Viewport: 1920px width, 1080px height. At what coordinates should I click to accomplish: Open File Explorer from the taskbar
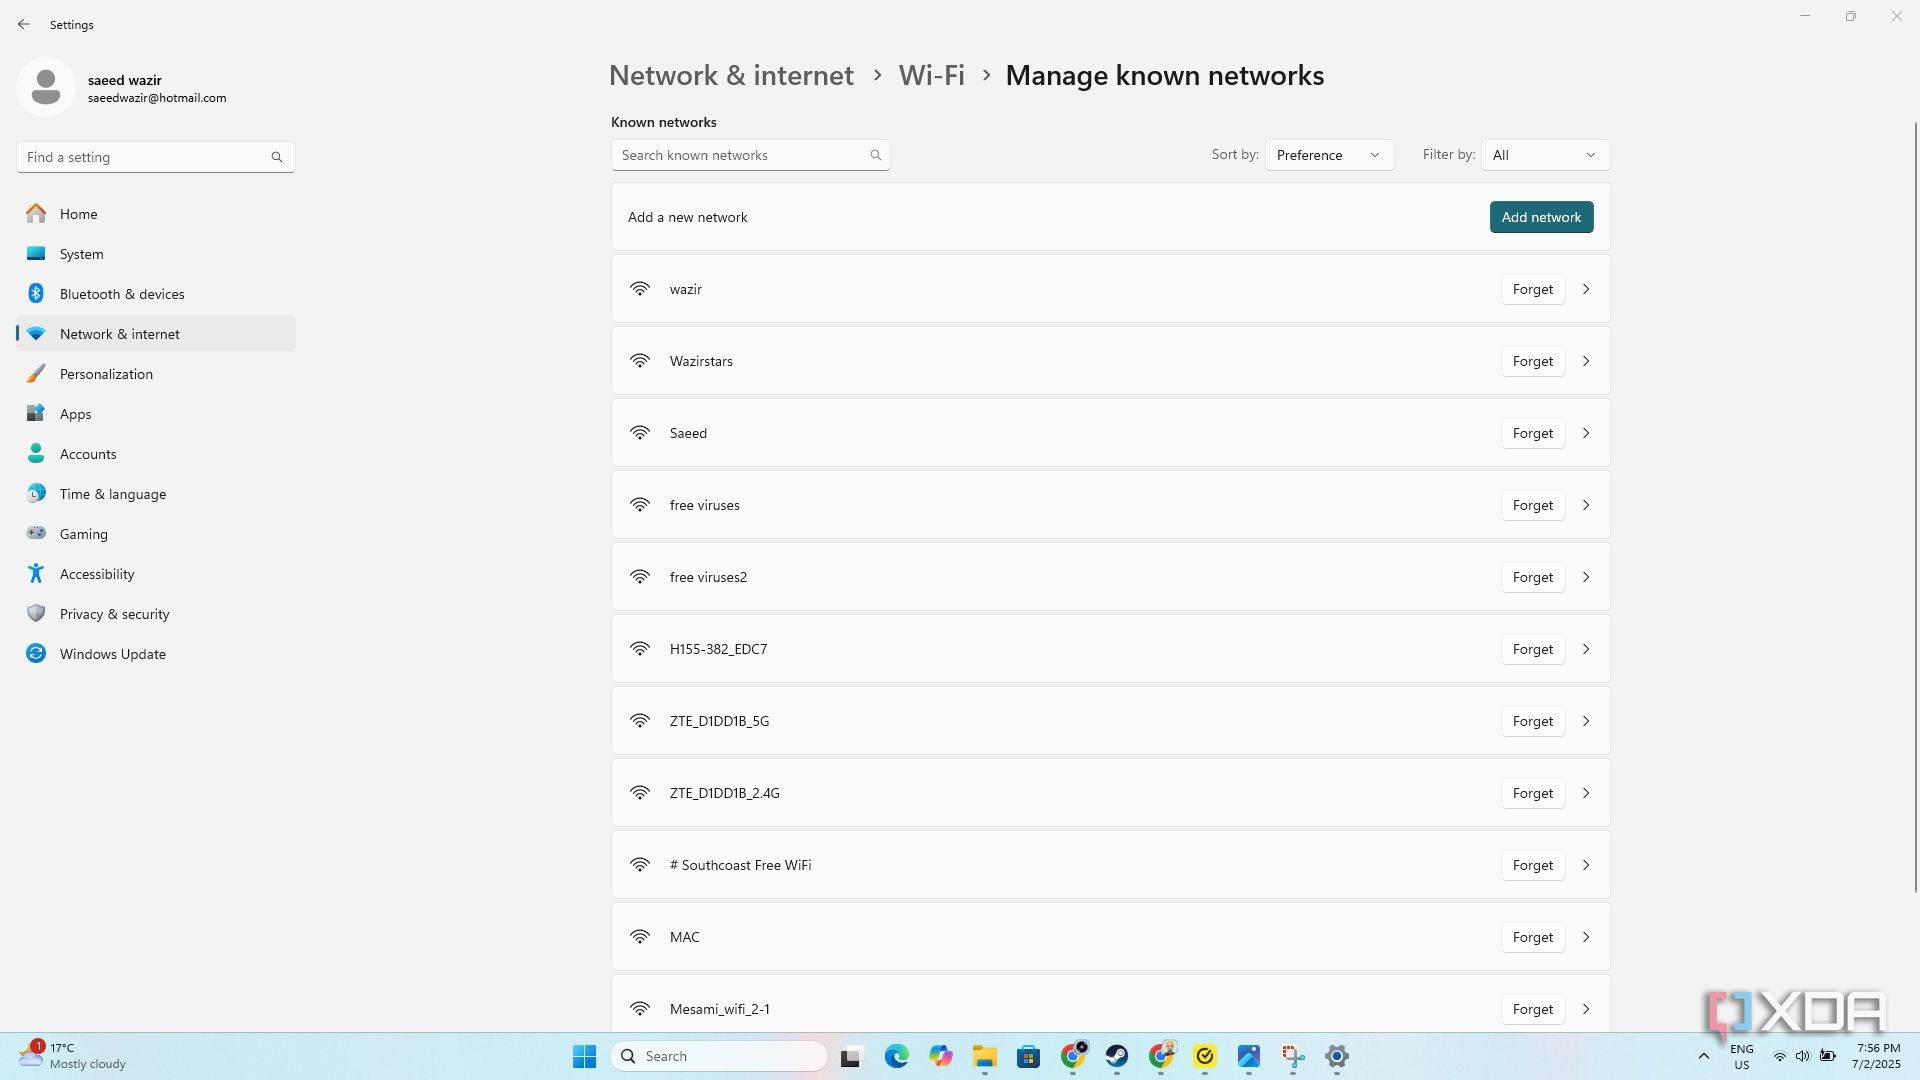(x=984, y=1056)
